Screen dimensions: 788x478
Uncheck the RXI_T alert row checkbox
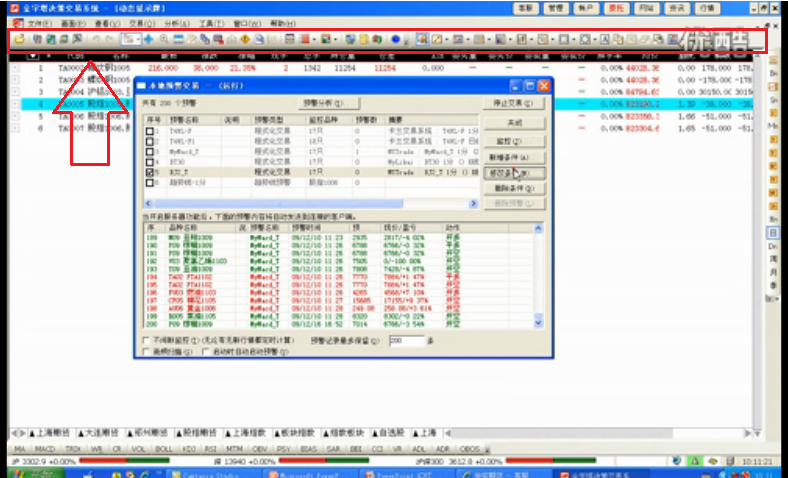150,172
